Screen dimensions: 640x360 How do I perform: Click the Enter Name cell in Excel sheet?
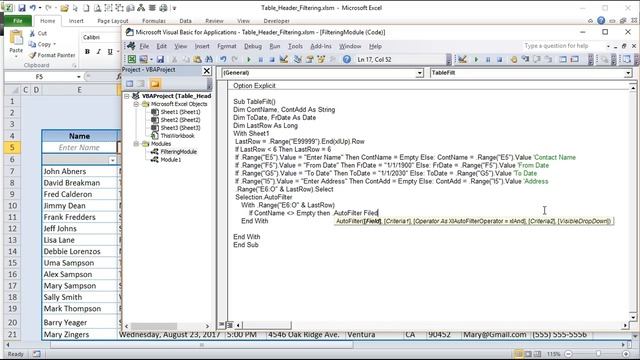[x=79, y=147]
